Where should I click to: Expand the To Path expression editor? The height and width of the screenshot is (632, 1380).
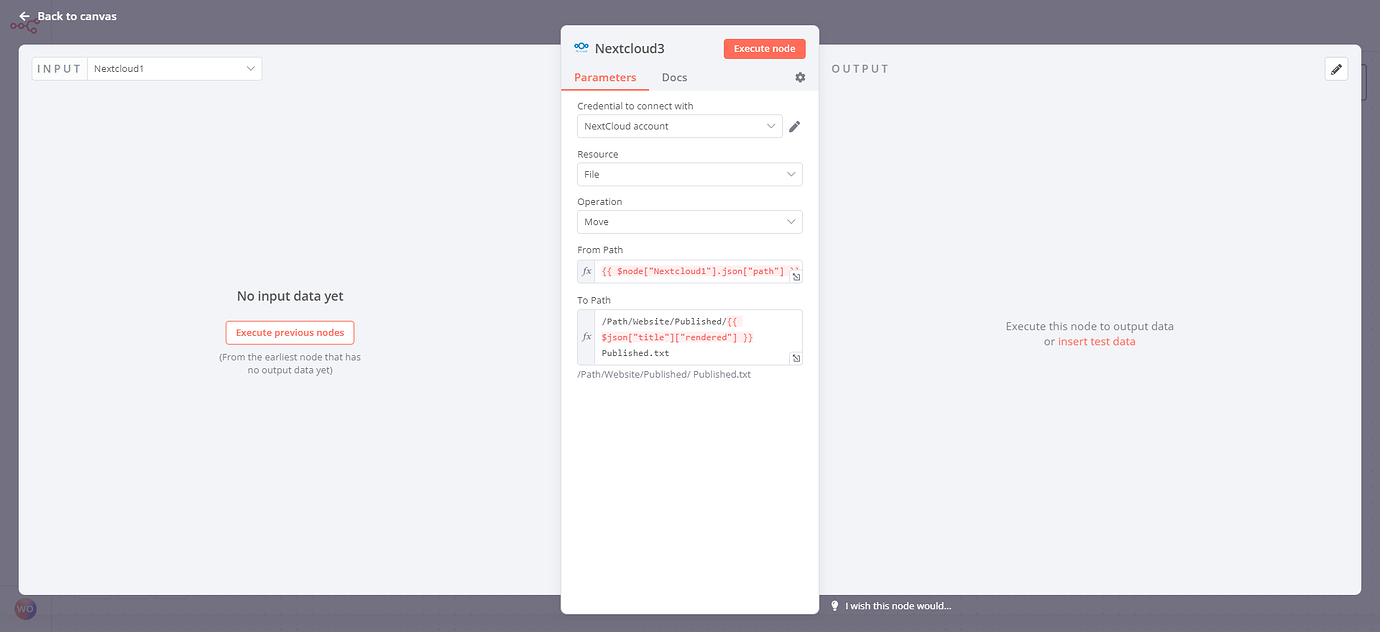pyautogui.click(x=796, y=358)
